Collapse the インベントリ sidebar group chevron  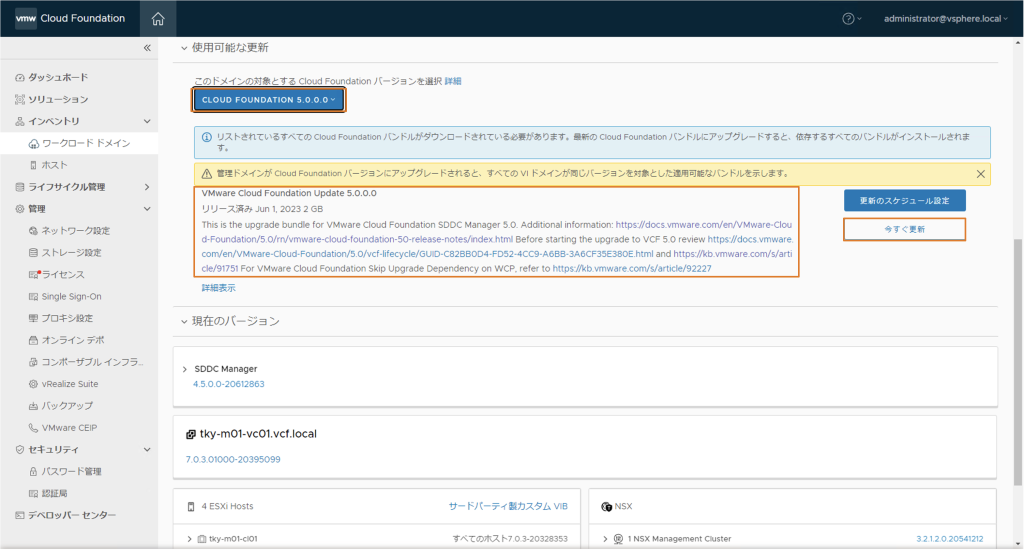pos(147,121)
